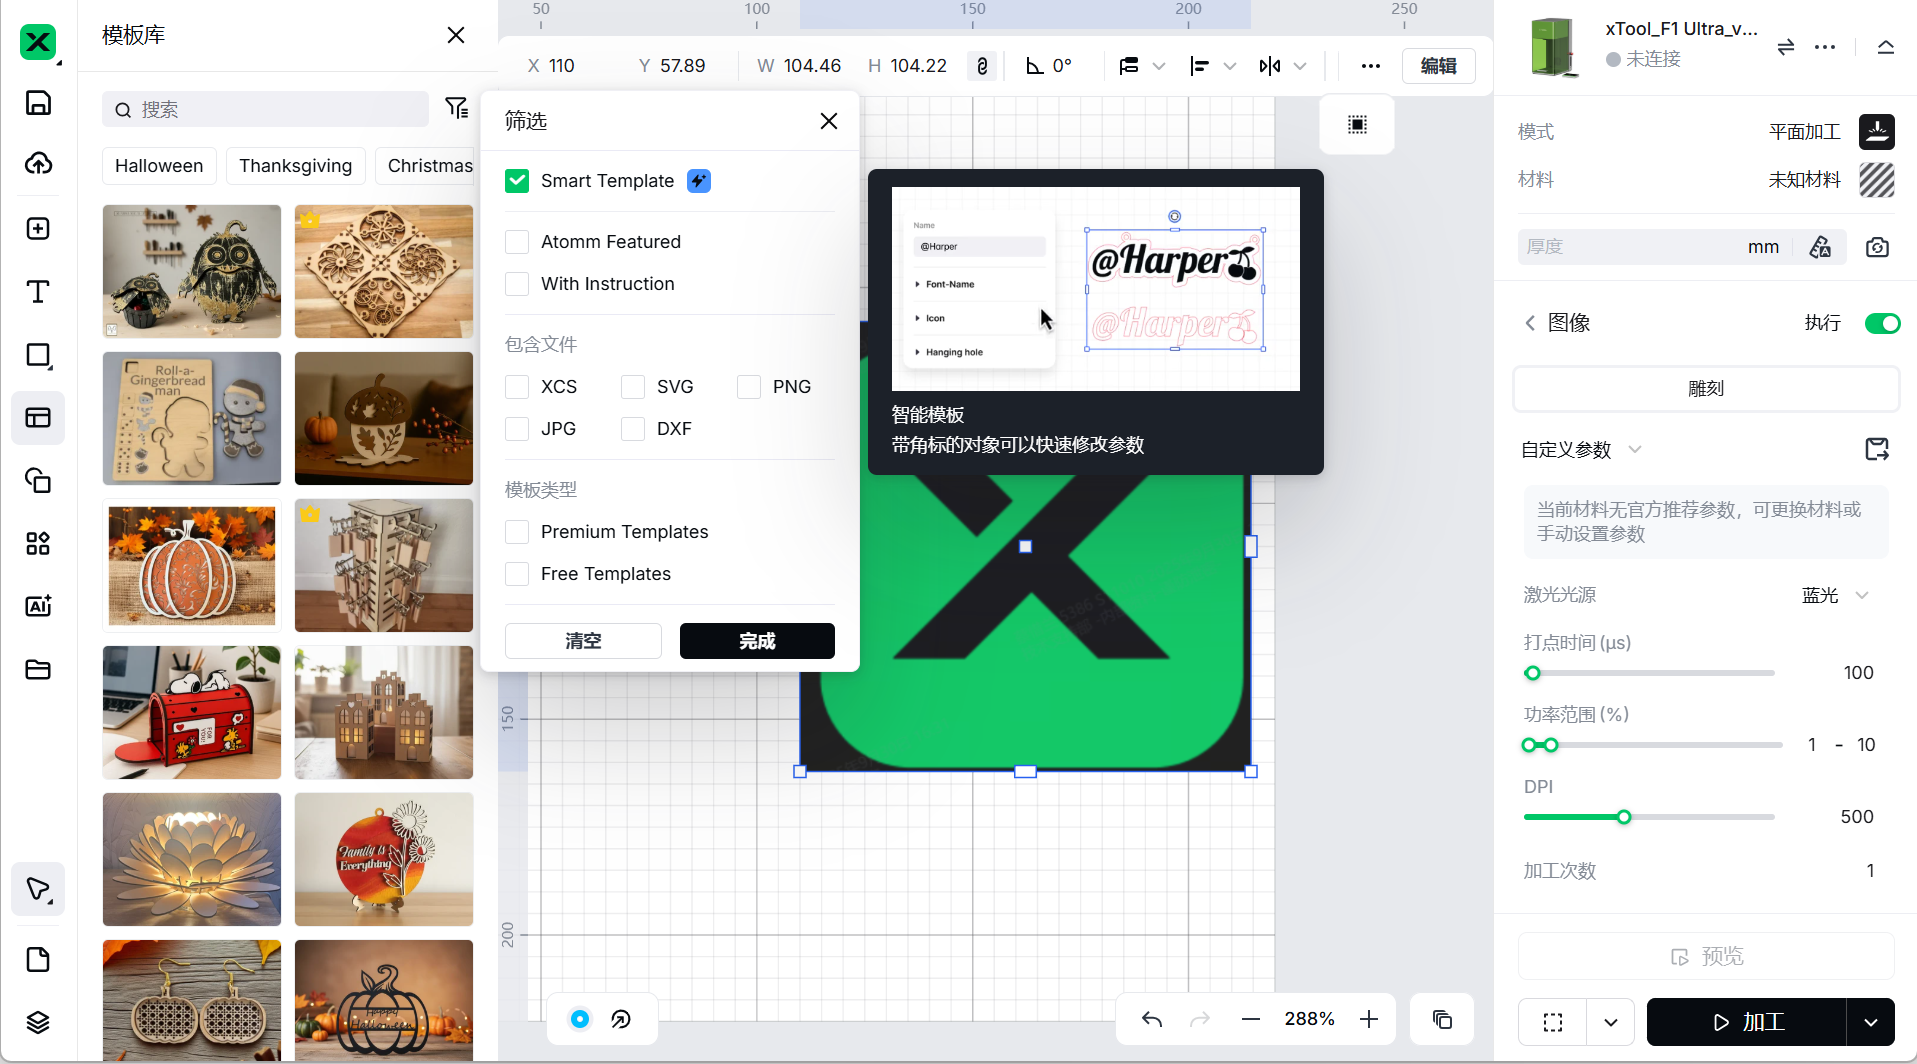Viewport: 1917px width, 1064px height.
Task: Check the SVG file type checkbox
Action: pyautogui.click(x=633, y=387)
